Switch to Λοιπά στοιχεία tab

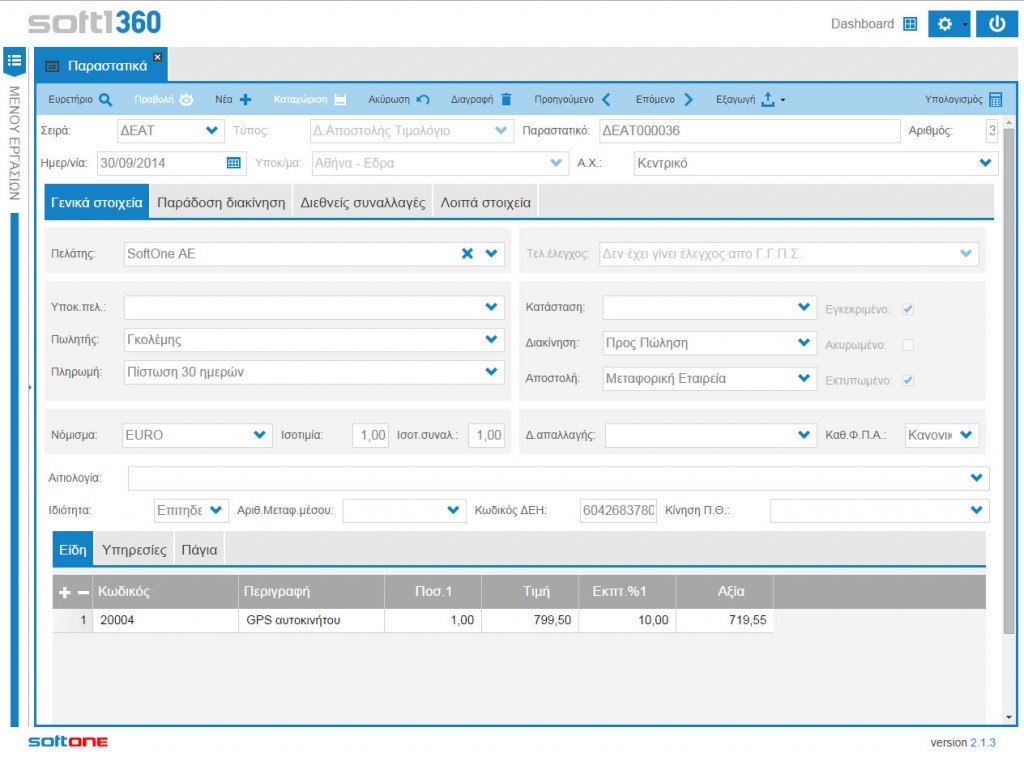click(x=485, y=202)
